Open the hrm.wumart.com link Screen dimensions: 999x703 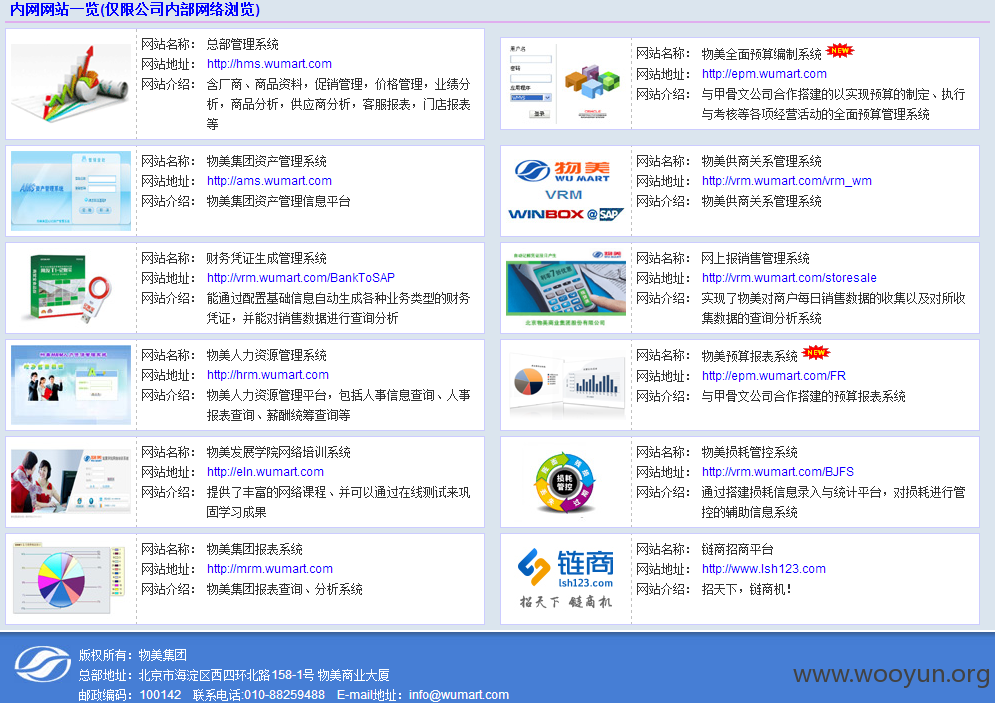[x=268, y=375]
